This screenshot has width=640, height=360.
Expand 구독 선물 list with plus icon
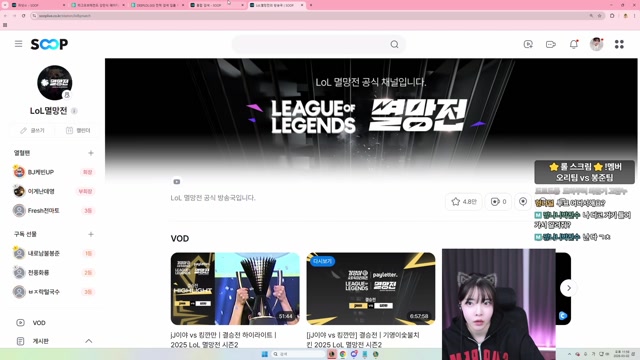pos(91,234)
